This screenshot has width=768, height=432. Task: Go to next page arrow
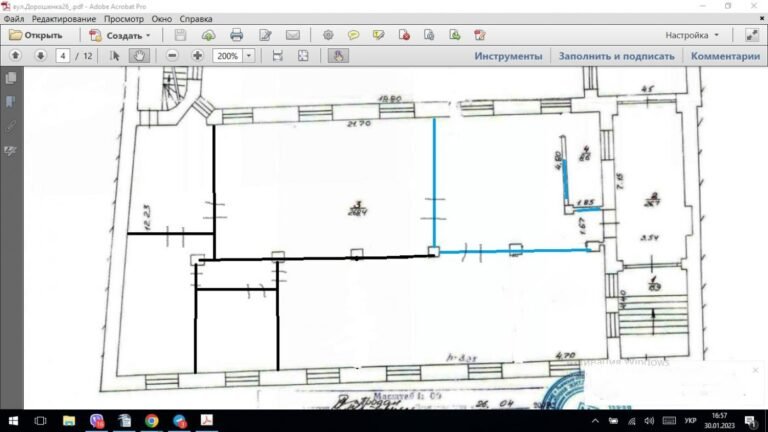coord(41,55)
